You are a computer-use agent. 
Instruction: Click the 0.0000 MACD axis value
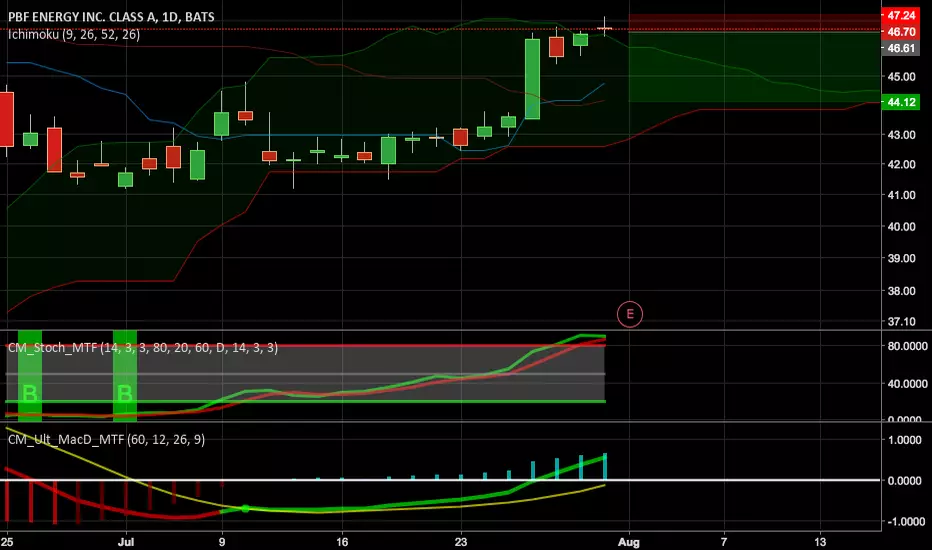(x=904, y=480)
